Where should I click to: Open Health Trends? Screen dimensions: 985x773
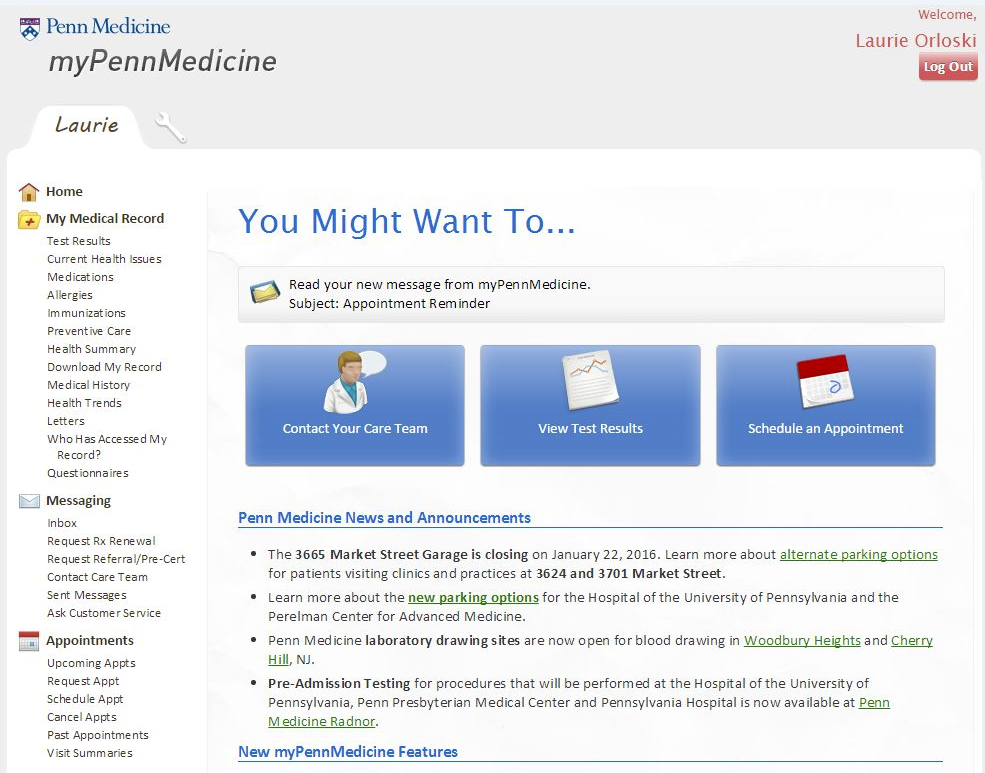click(x=84, y=403)
